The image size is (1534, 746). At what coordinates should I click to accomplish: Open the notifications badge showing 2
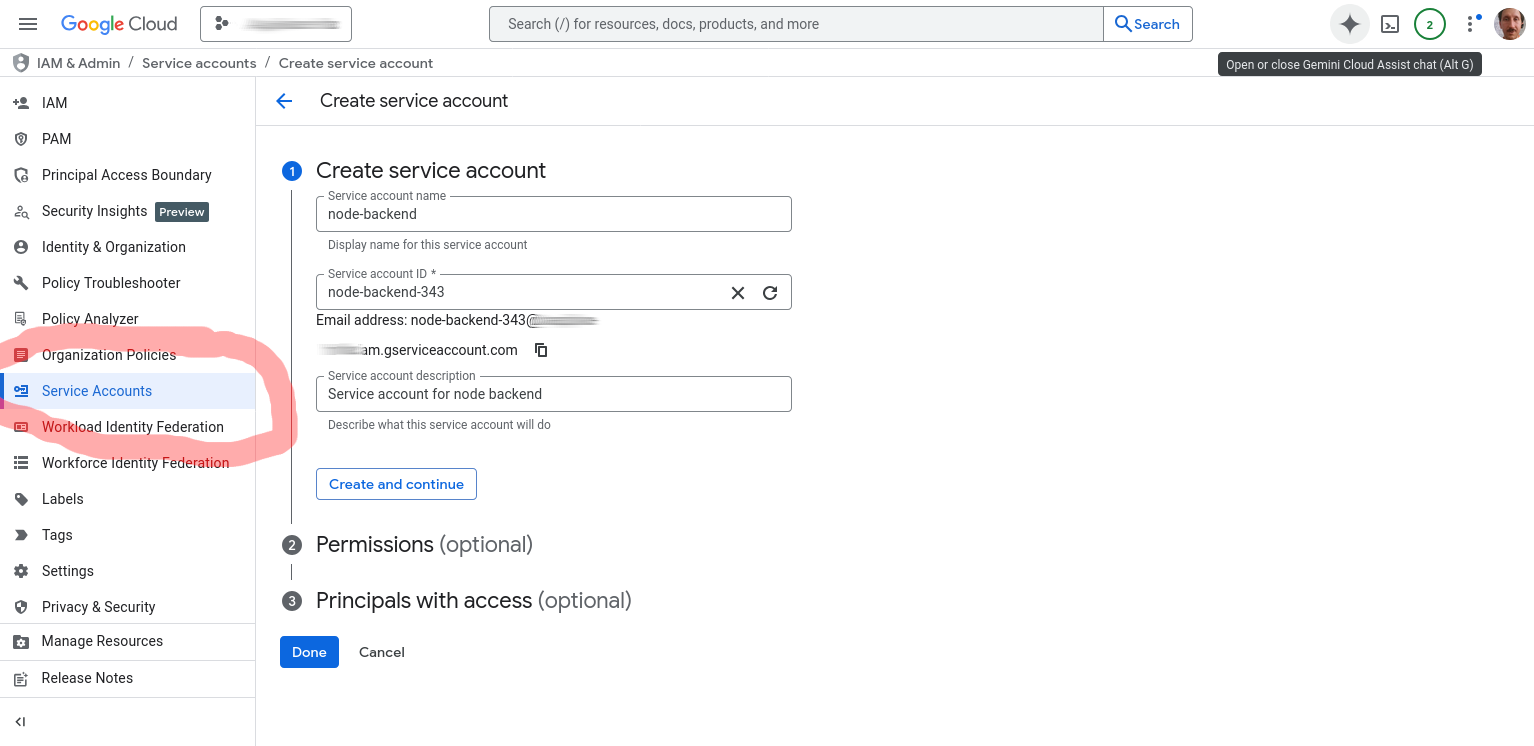[x=1429, y=24]
